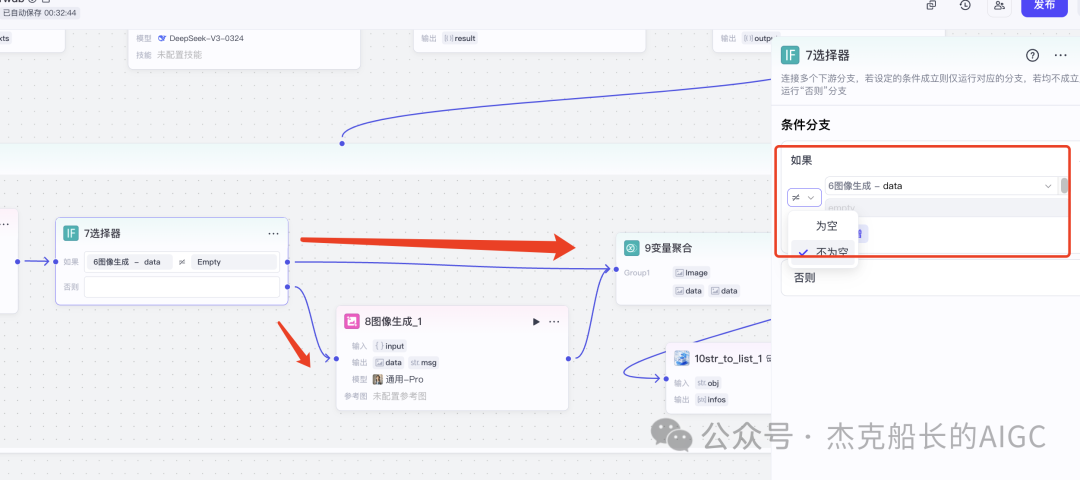This screenshot has width=1080, height=480.
Task: Click the IF icon on 7选择器 canvas node
Action: coord(71,233)
